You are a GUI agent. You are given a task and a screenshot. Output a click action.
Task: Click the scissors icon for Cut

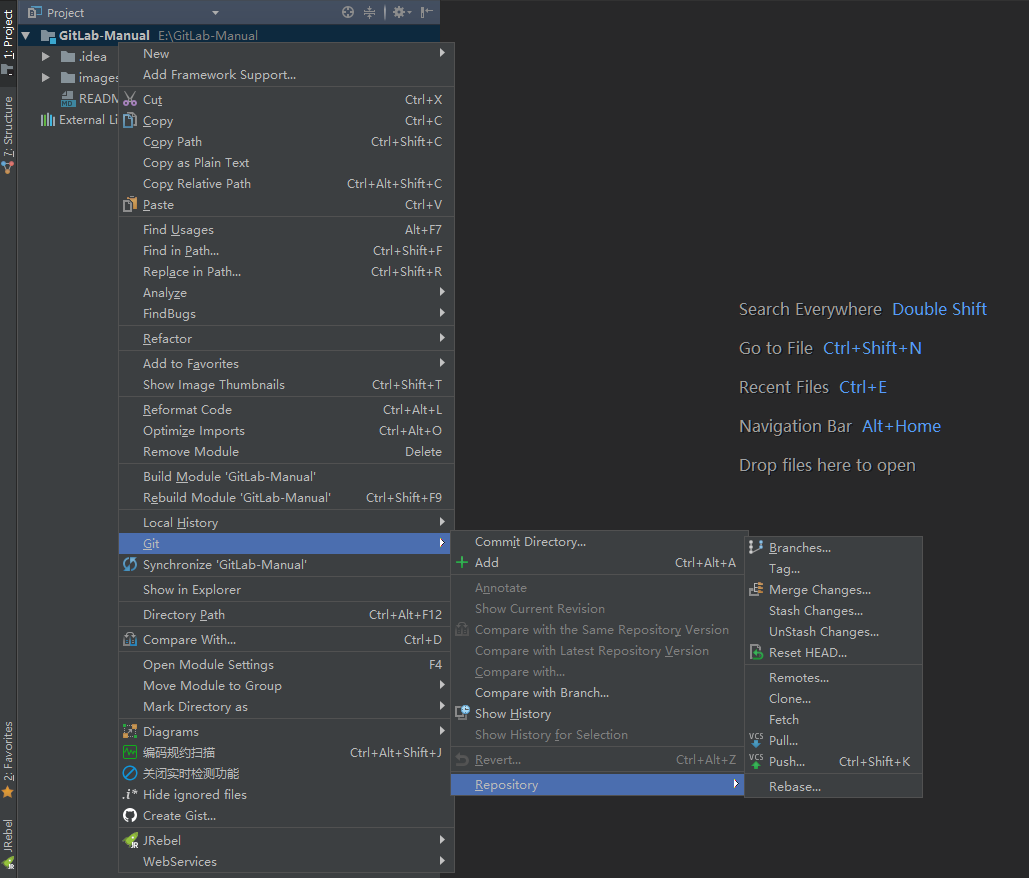130,99
